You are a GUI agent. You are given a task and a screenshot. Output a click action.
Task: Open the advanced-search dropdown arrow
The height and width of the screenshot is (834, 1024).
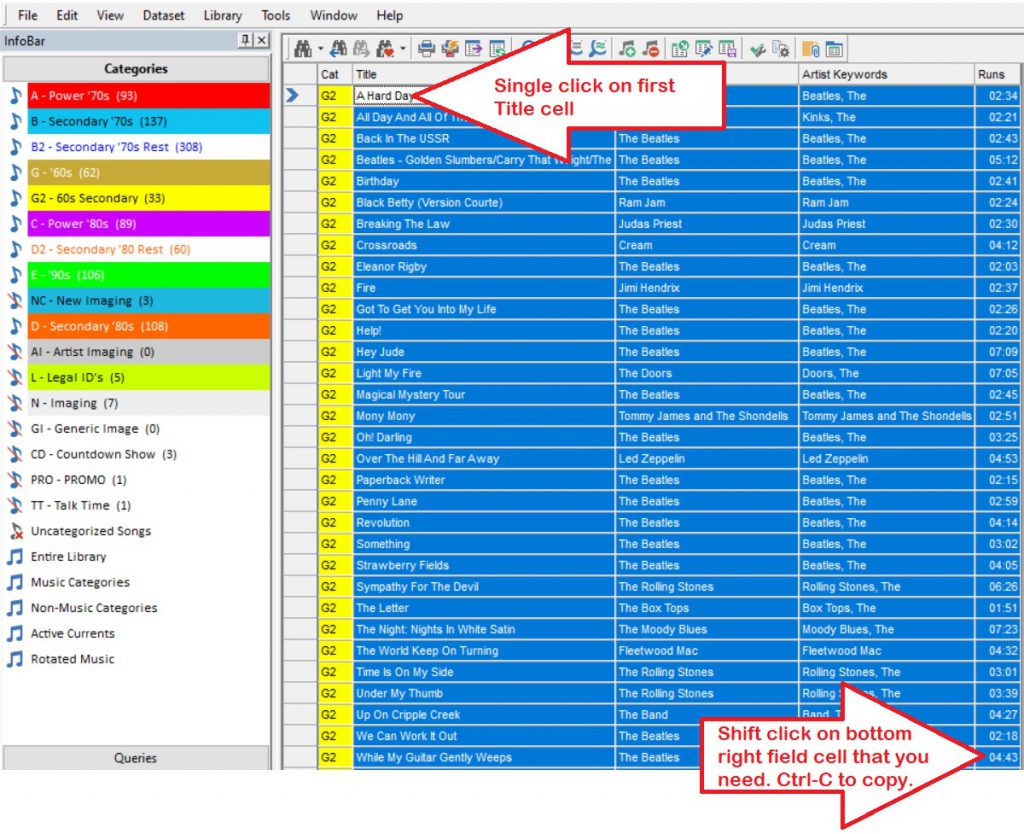tap(402, 47)
